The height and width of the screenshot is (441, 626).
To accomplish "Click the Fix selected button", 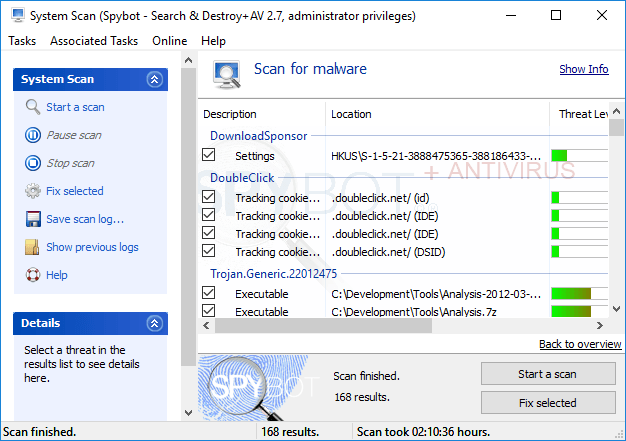I will click(x=548, y=403).
